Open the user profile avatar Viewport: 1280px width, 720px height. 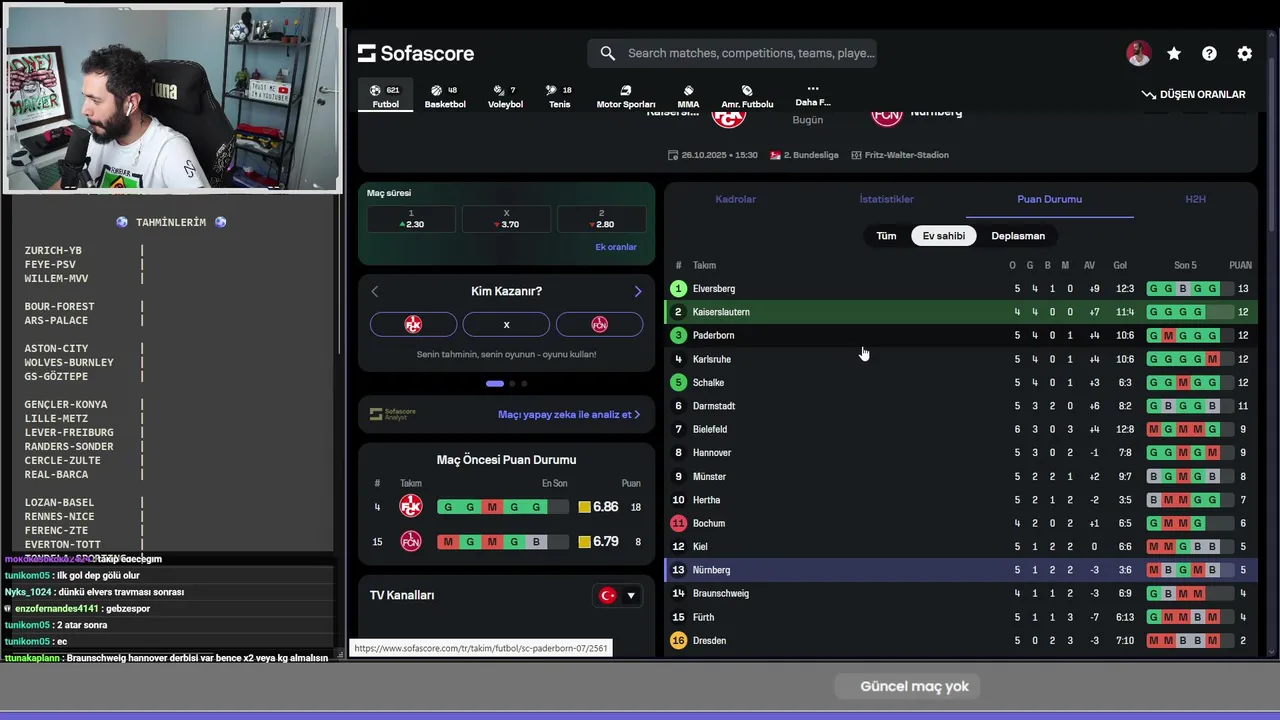click(1138, 54)
